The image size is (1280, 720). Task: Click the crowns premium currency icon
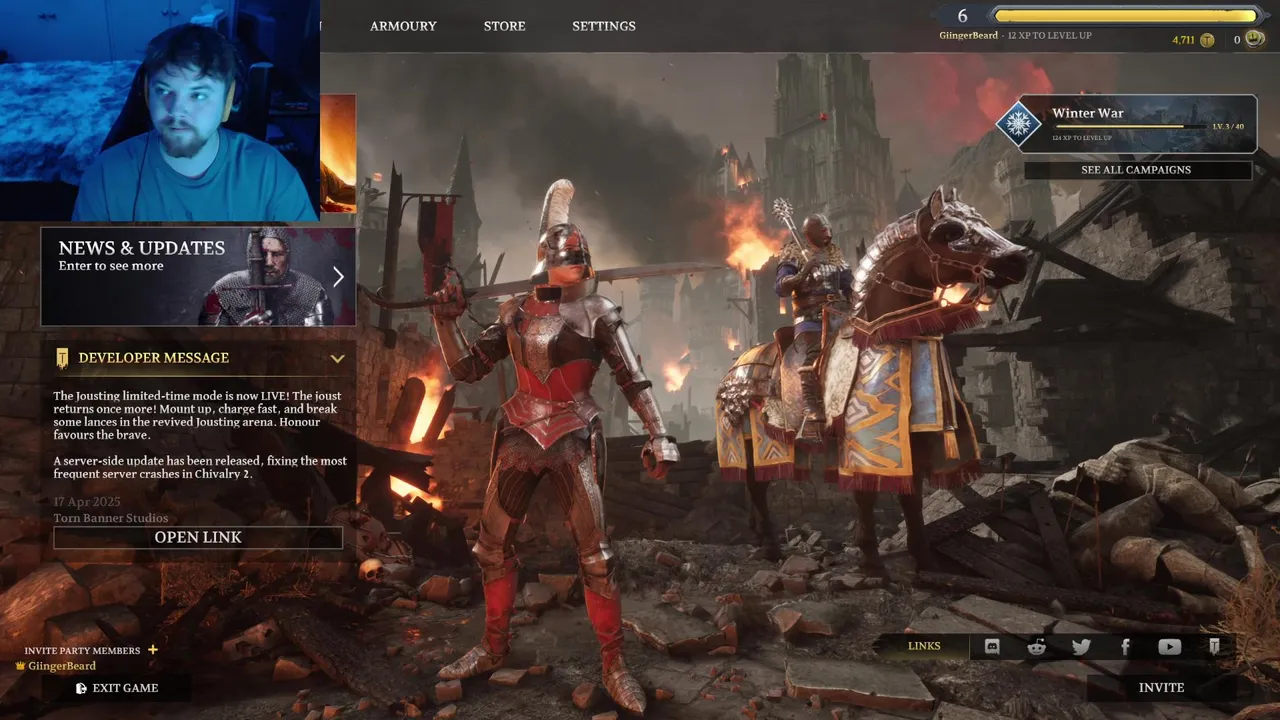1254,40
